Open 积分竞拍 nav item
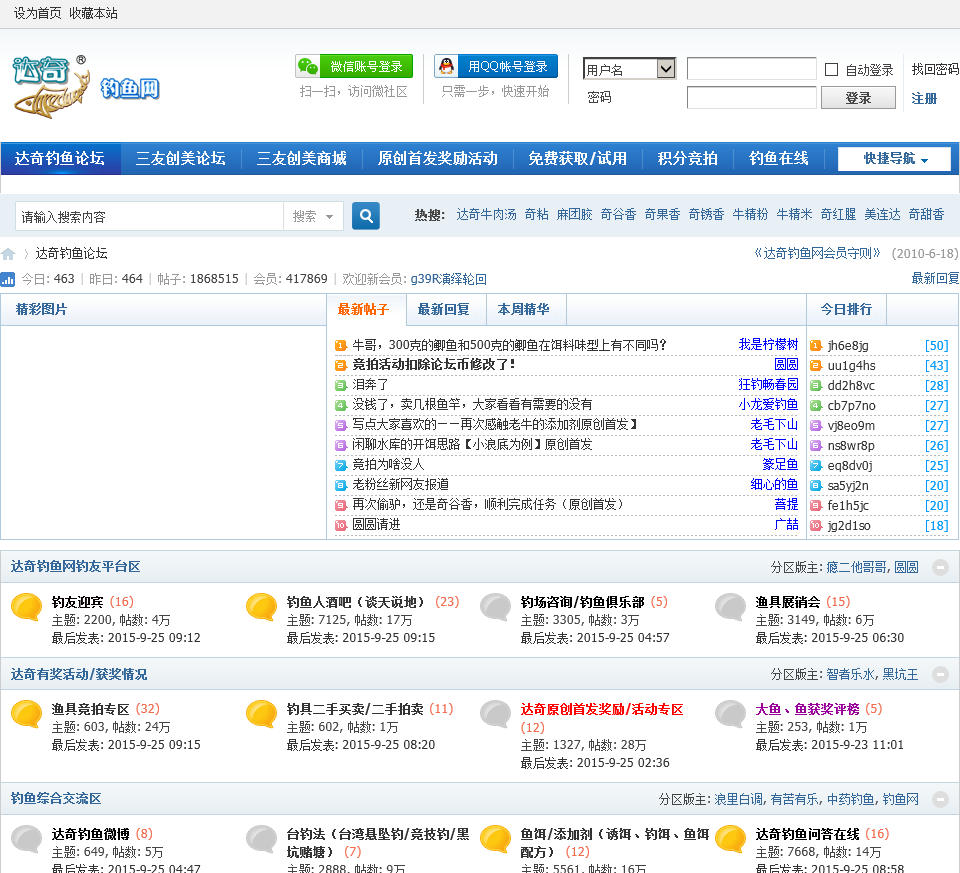960x873 pixels. click(x=688, y=159)
